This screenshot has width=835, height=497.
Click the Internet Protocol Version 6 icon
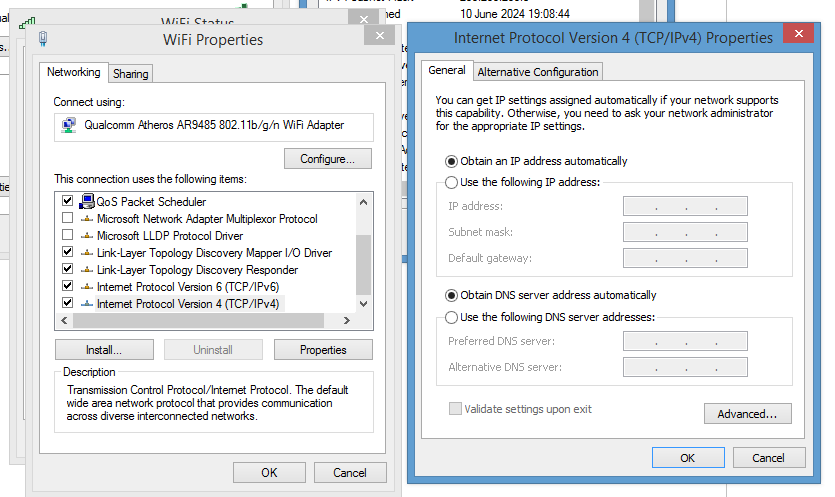tap(87, 287)
